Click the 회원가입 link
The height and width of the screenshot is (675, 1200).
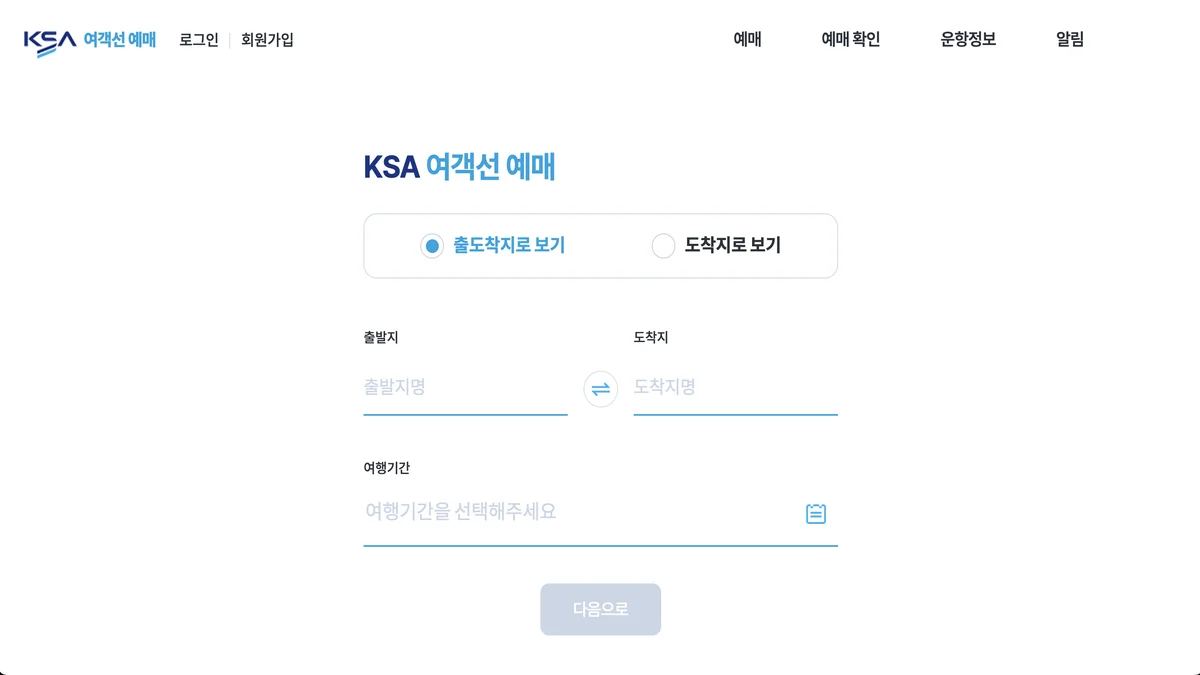coord(267,40)
